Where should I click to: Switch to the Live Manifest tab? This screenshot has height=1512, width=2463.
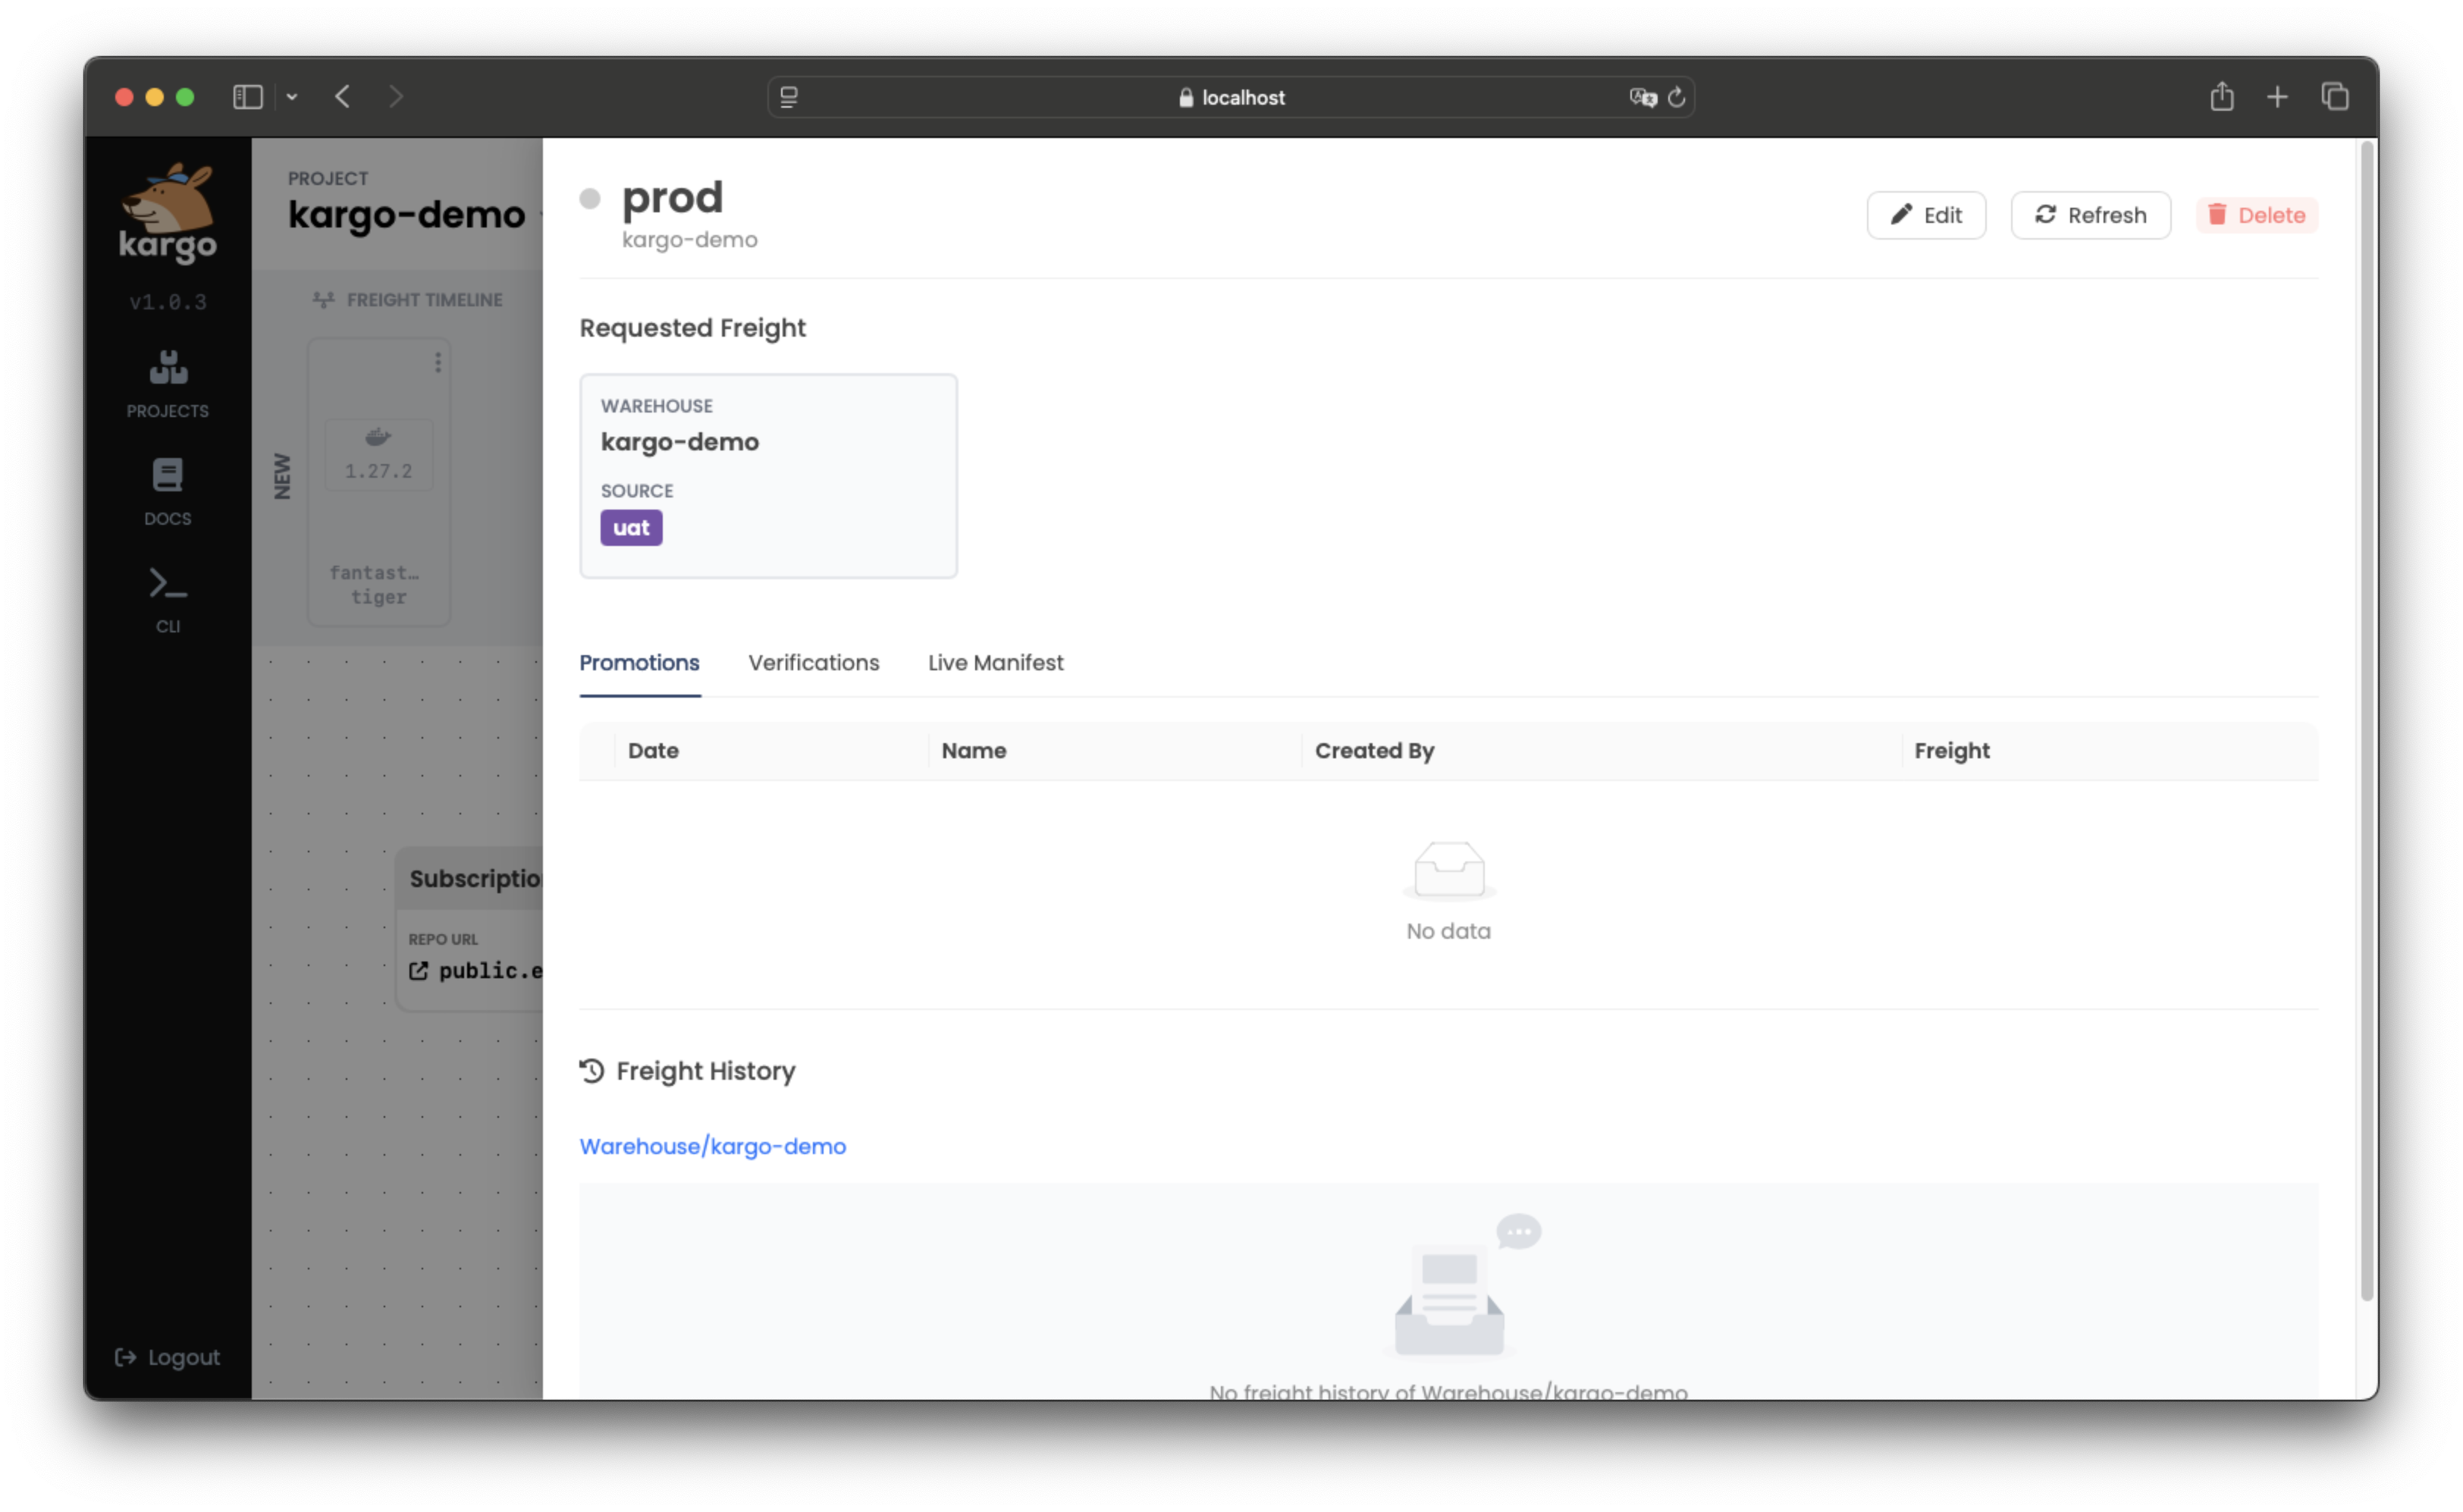996,662
